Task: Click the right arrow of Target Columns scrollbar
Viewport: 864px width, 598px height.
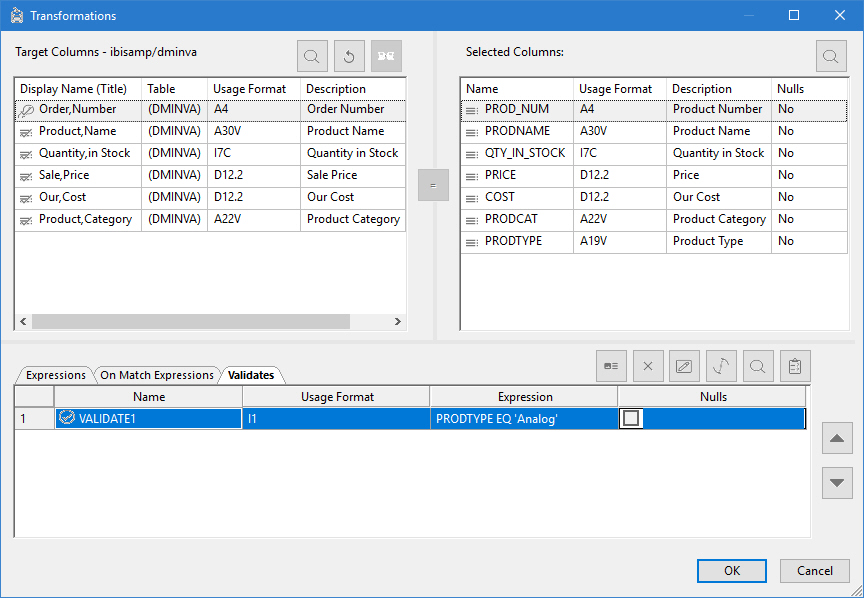Action: tap(398, 321)
